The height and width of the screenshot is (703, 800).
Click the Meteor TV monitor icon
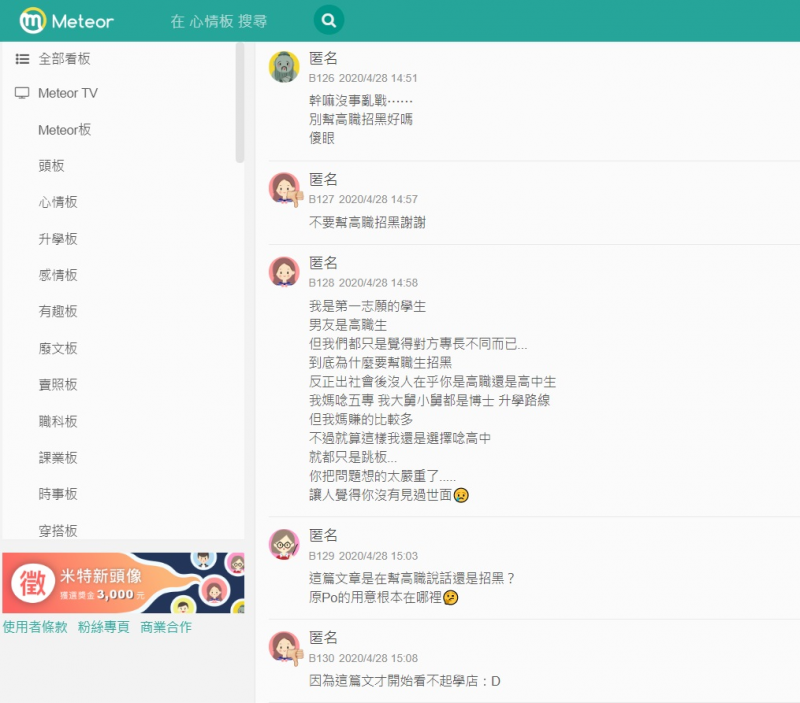[x=22, y=93]
